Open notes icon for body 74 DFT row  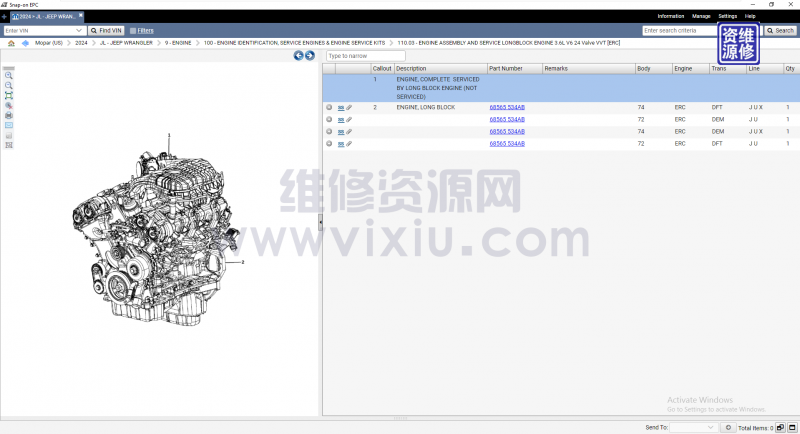click(x=341, y=108)
